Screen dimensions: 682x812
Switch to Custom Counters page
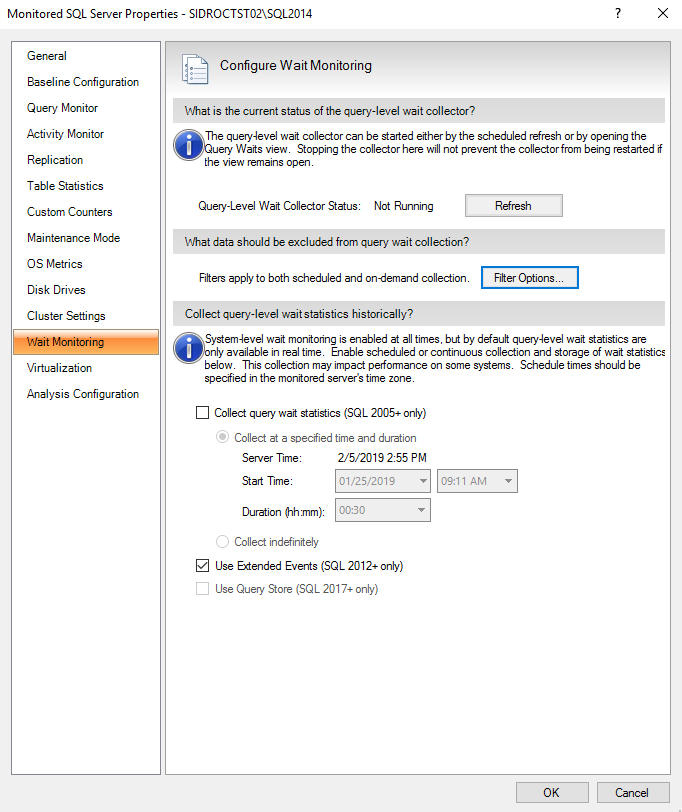[69, 212]
